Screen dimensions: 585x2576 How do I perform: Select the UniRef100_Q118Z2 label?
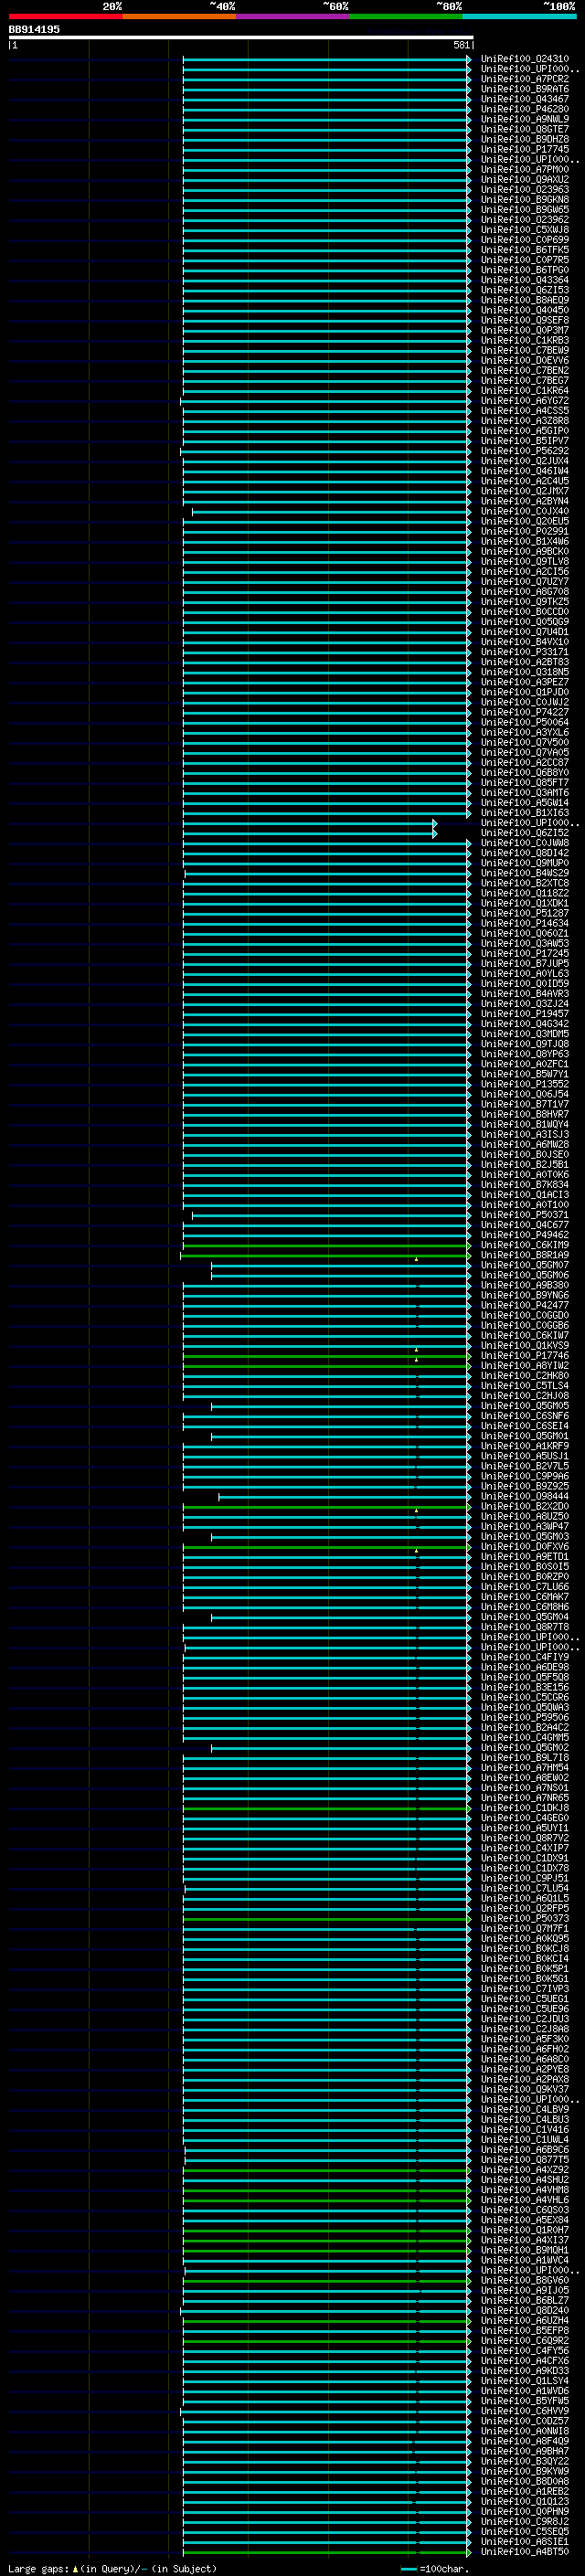point(525,893)
